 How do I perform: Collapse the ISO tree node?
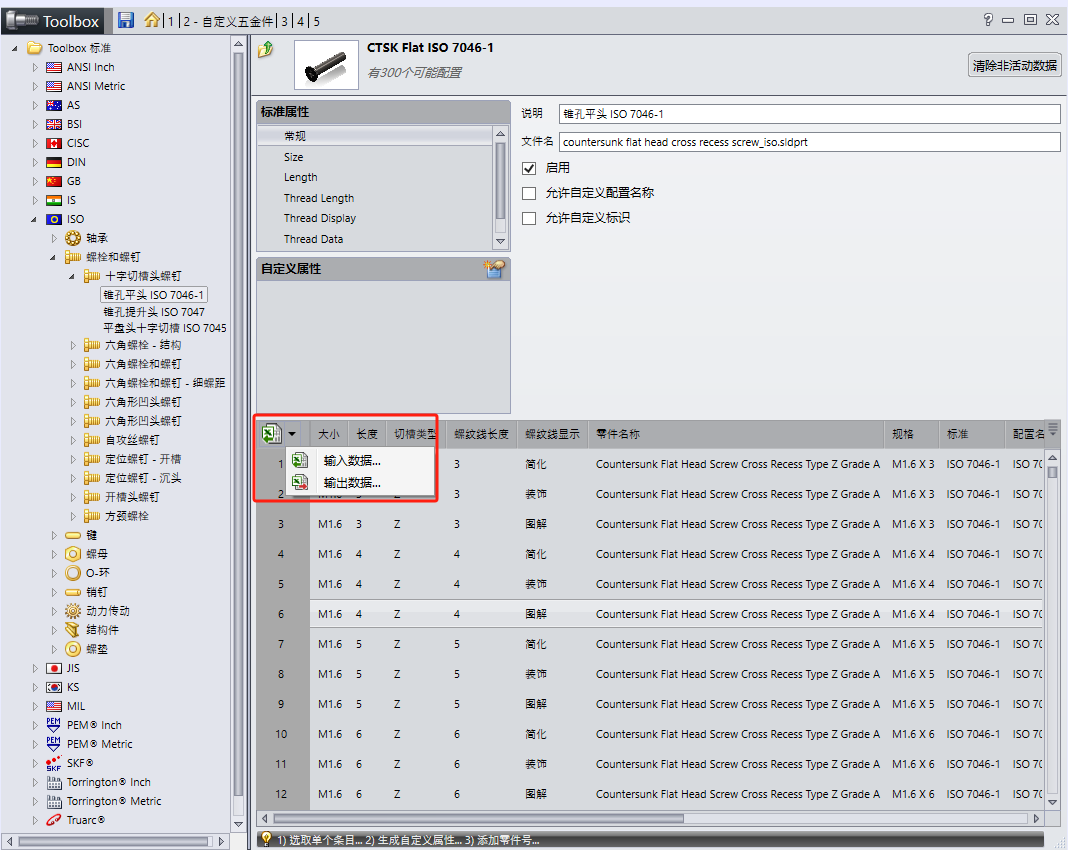pyautogui.click(x=33, y=218)
